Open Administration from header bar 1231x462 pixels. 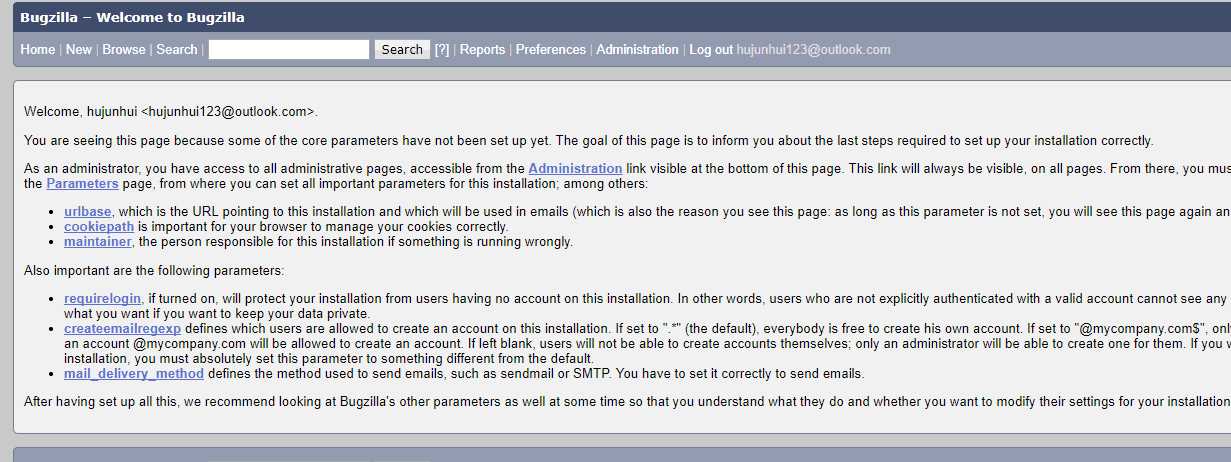[638, 49]
